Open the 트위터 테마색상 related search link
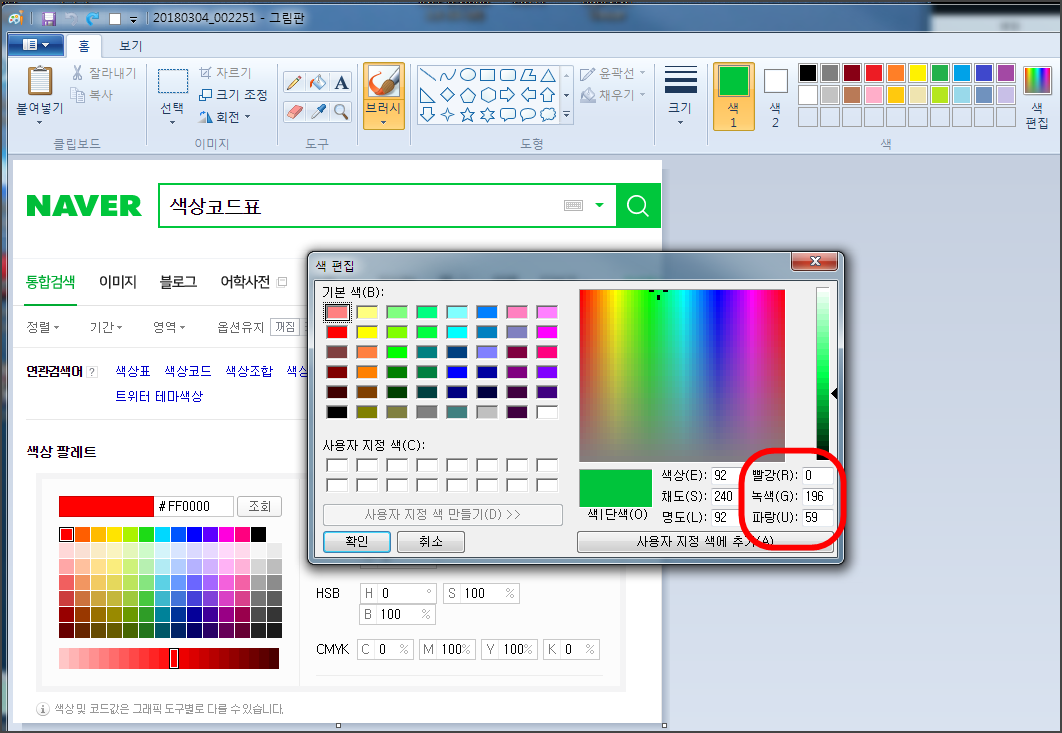The image size is (1062, 733). click(159, 396)
